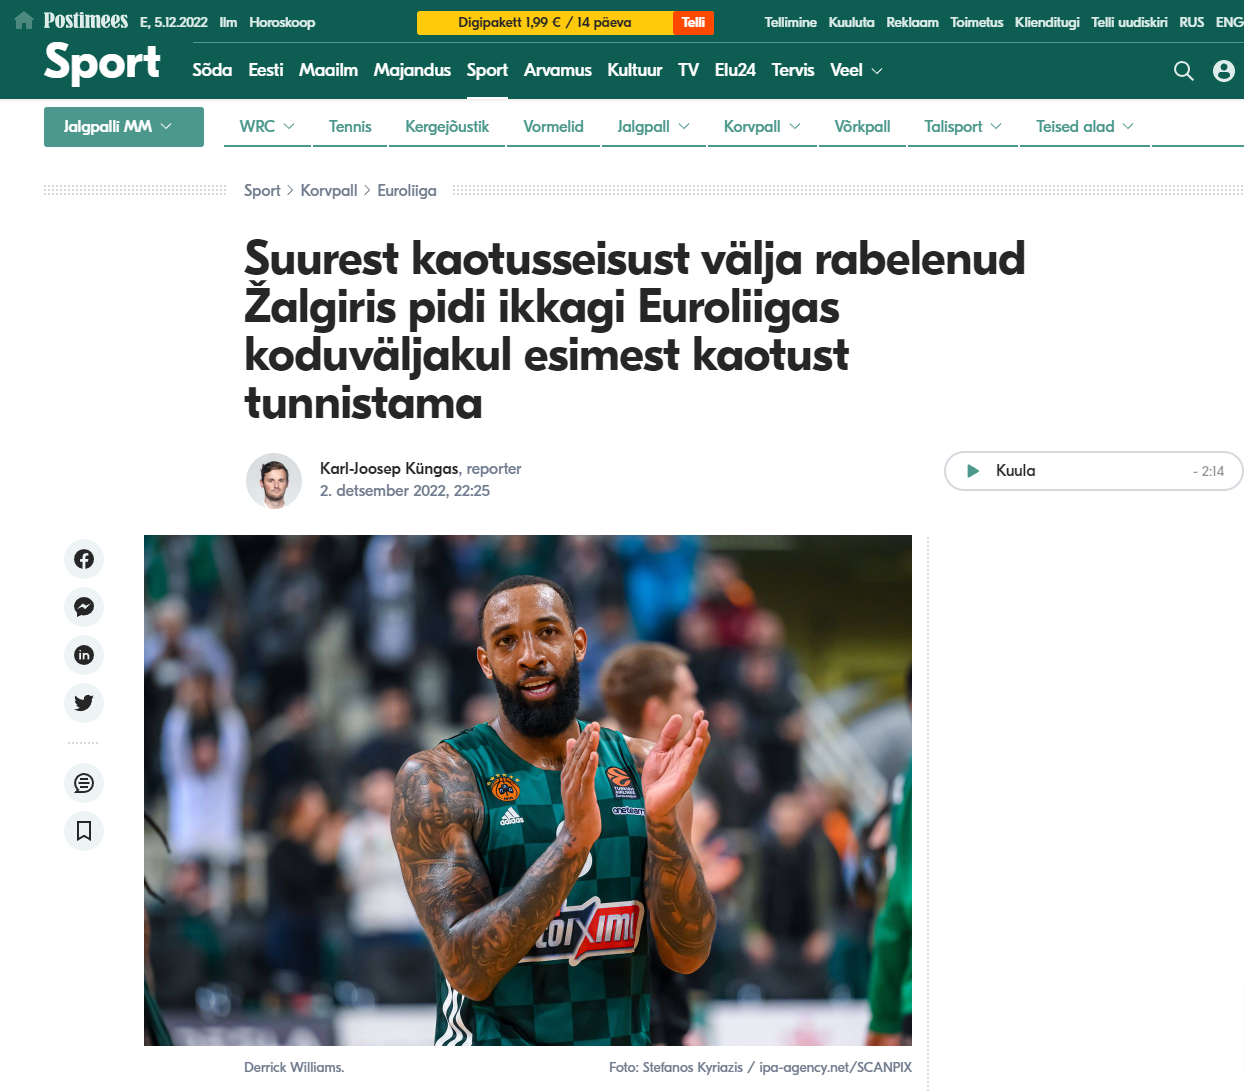The image size is (1244, 1091).
Task: Expand the WRC submenu
Action: (x=267, y=127)
